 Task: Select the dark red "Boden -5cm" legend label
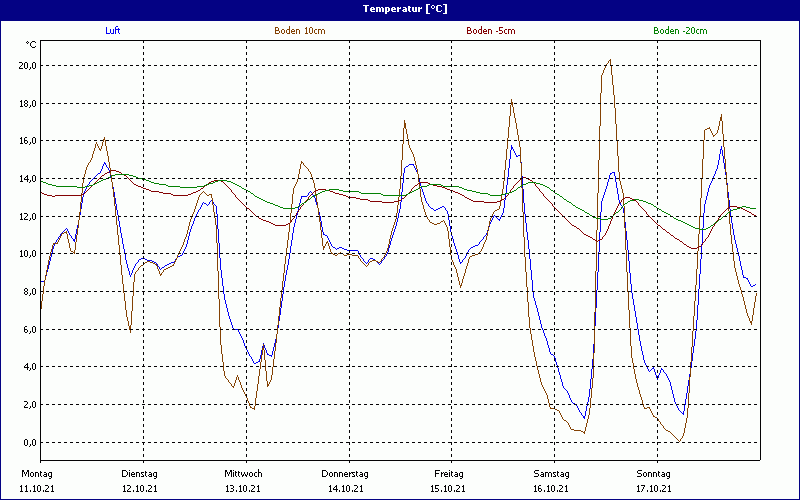point(491,31)
